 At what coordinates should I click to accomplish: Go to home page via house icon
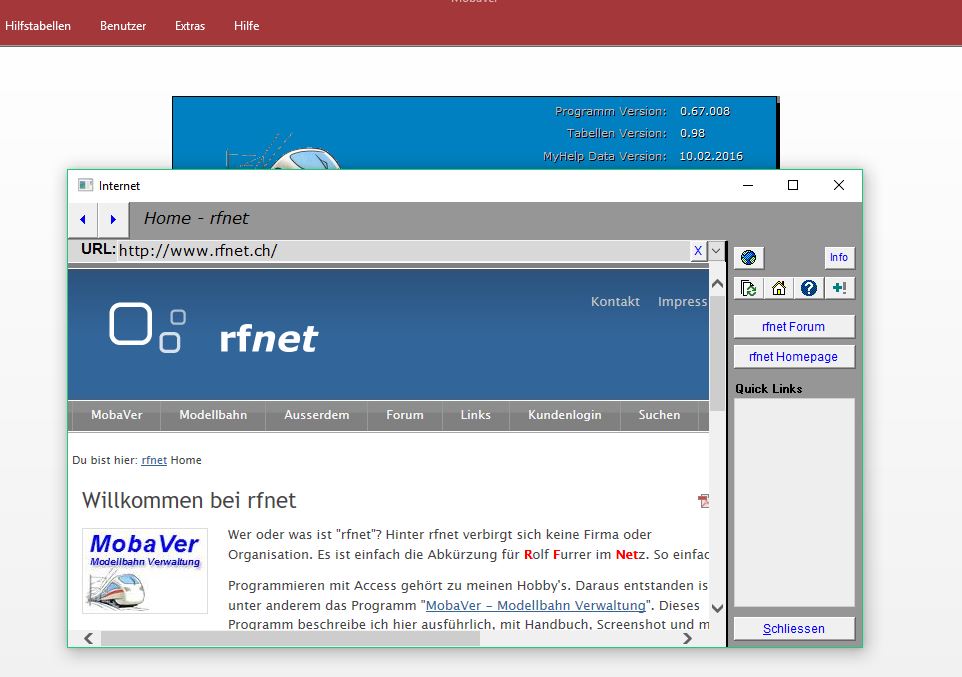(x=779, y=288)
